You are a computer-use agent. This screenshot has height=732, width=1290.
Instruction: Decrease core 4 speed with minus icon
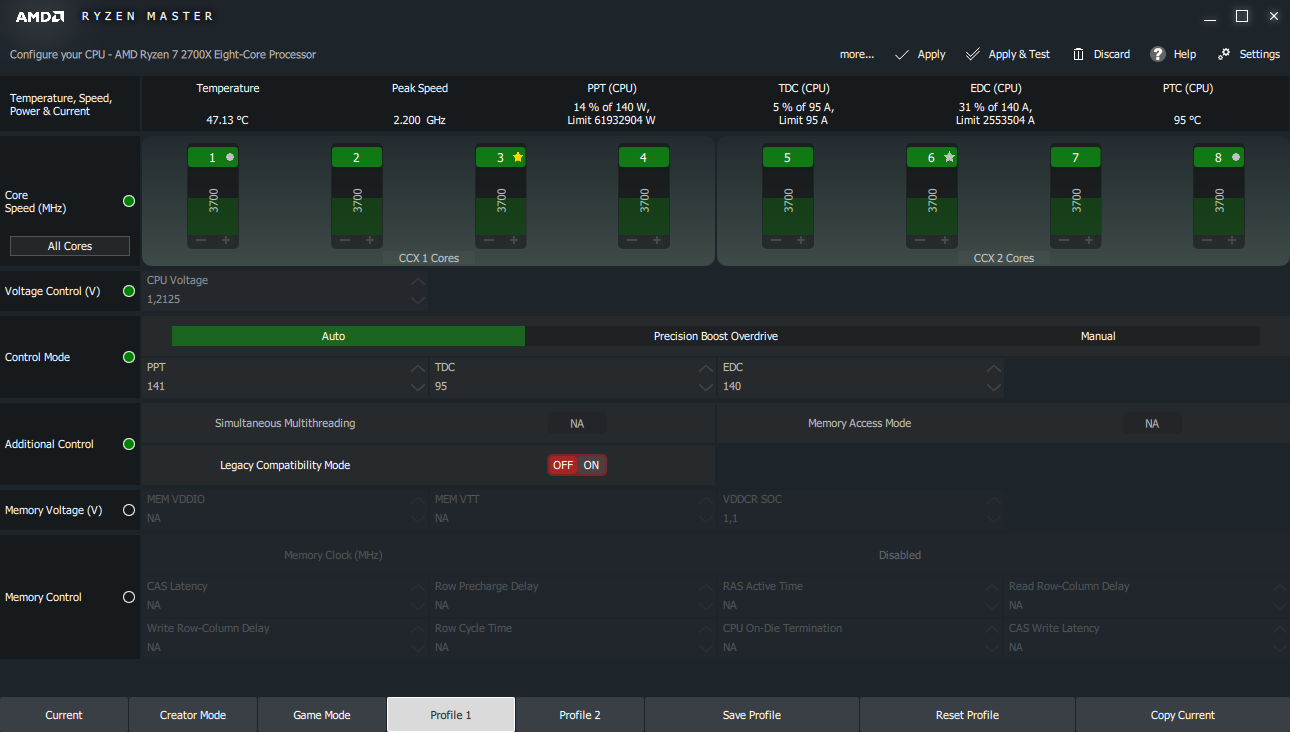632,240
